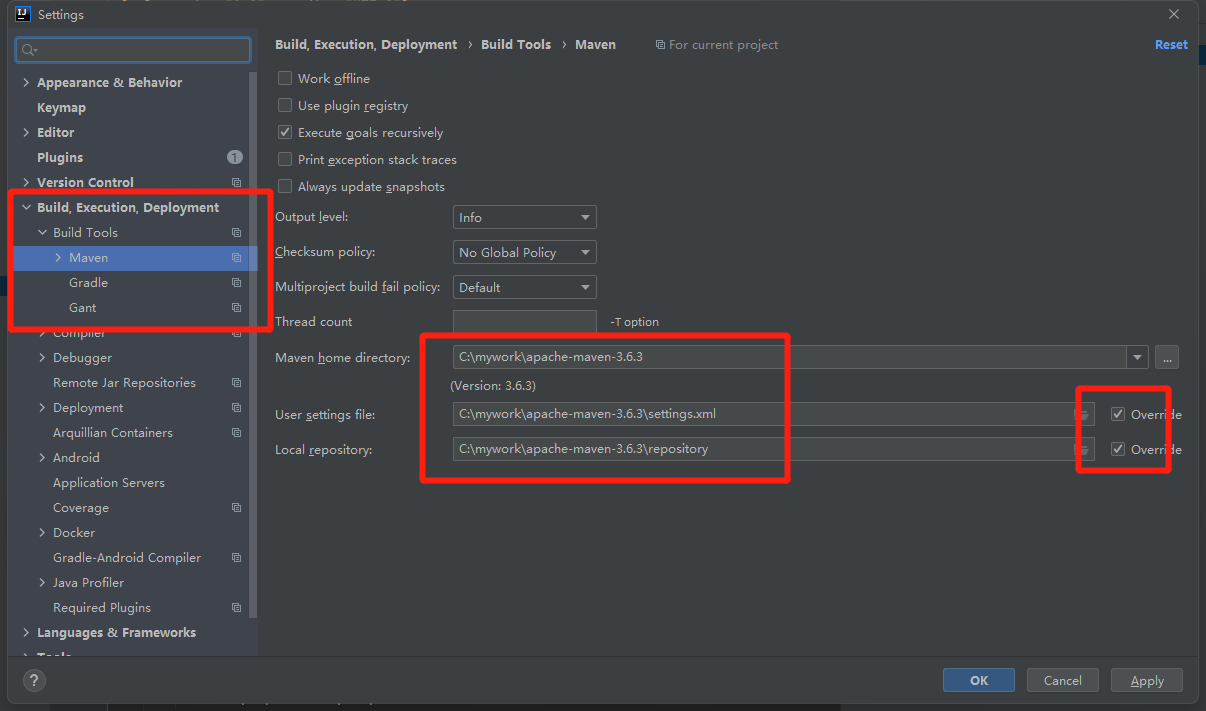Click the search magnifier icon in settings search

pos(28,50)
